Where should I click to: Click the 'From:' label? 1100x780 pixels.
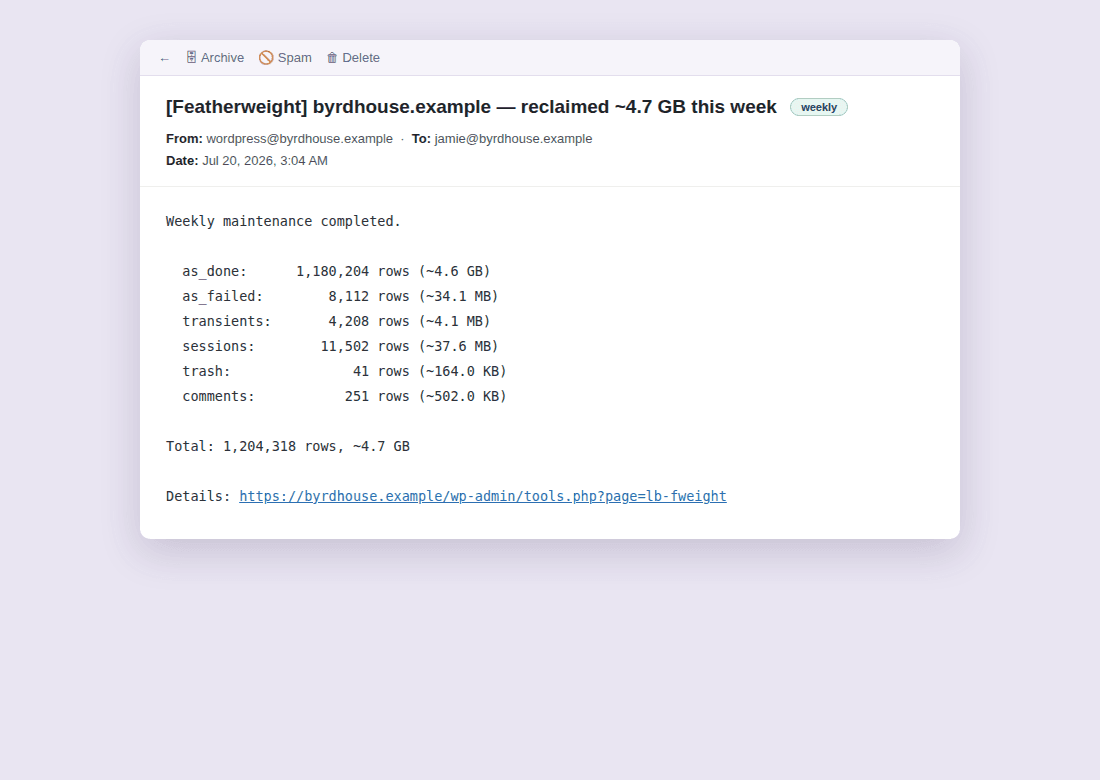click(185, 139)
